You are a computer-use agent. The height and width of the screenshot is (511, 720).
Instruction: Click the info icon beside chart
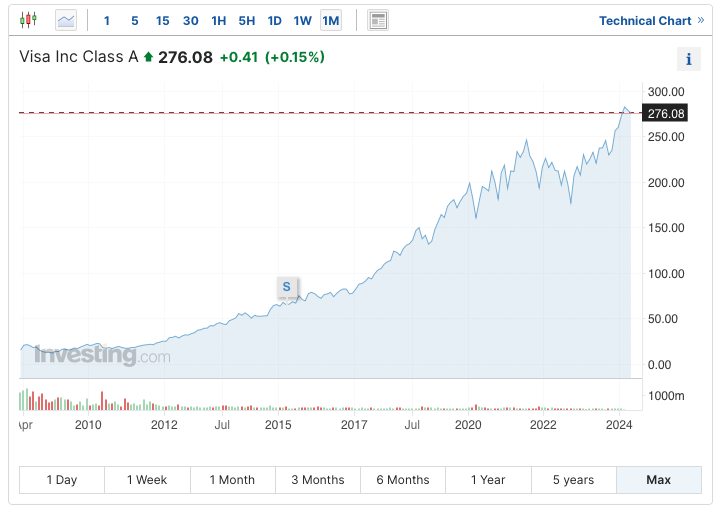click(689, 59)
